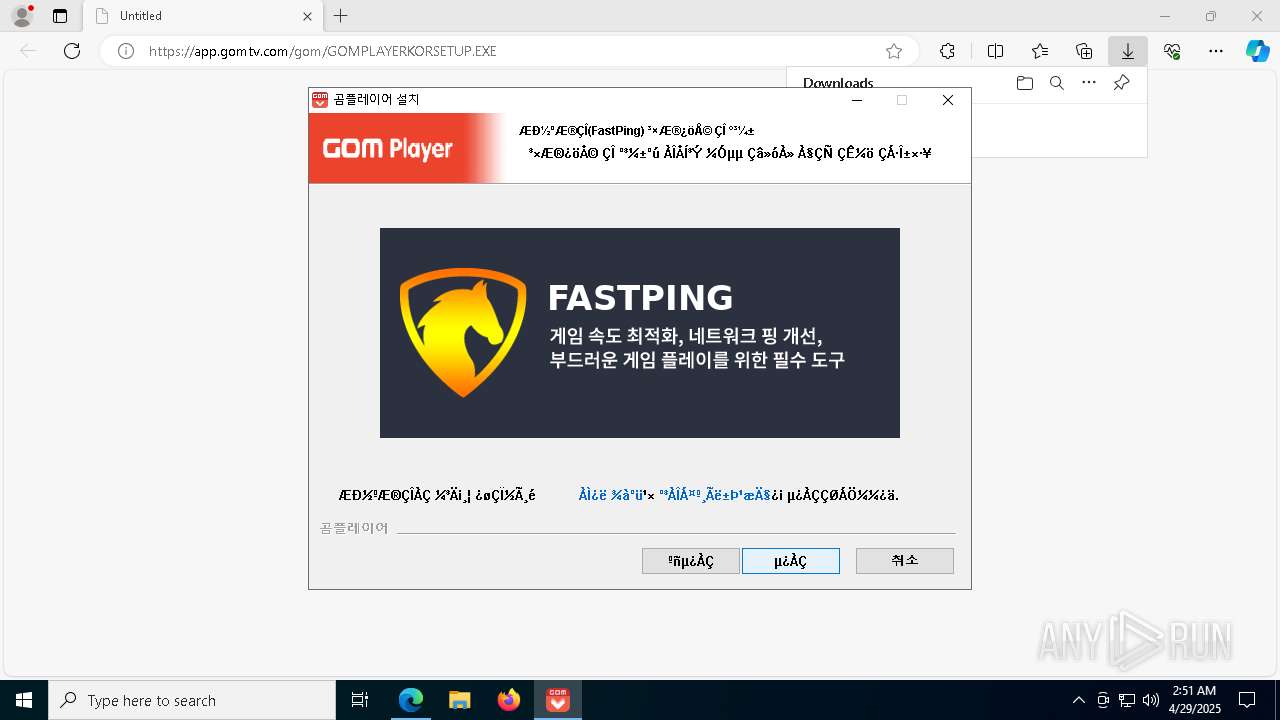The width and height of the screenshot is (1280, 720).
Task: Close the Untitled tab
Action: tap(308, 16)
